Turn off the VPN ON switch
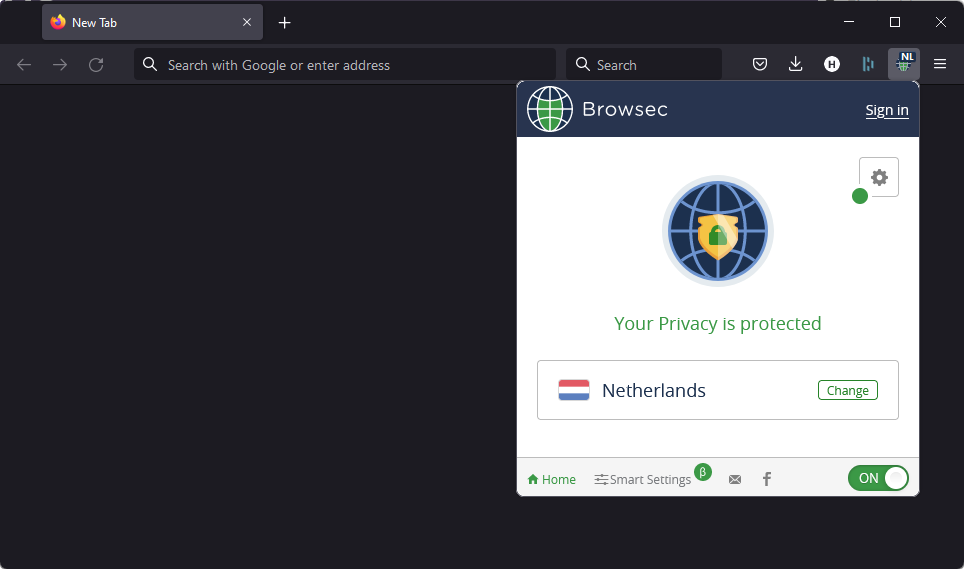 [x=878, y=478]
